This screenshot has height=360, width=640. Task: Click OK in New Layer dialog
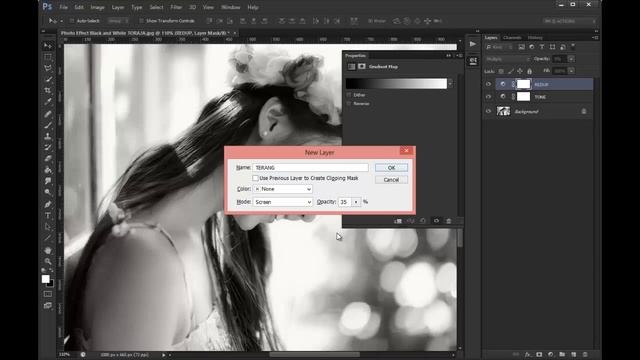391,168
